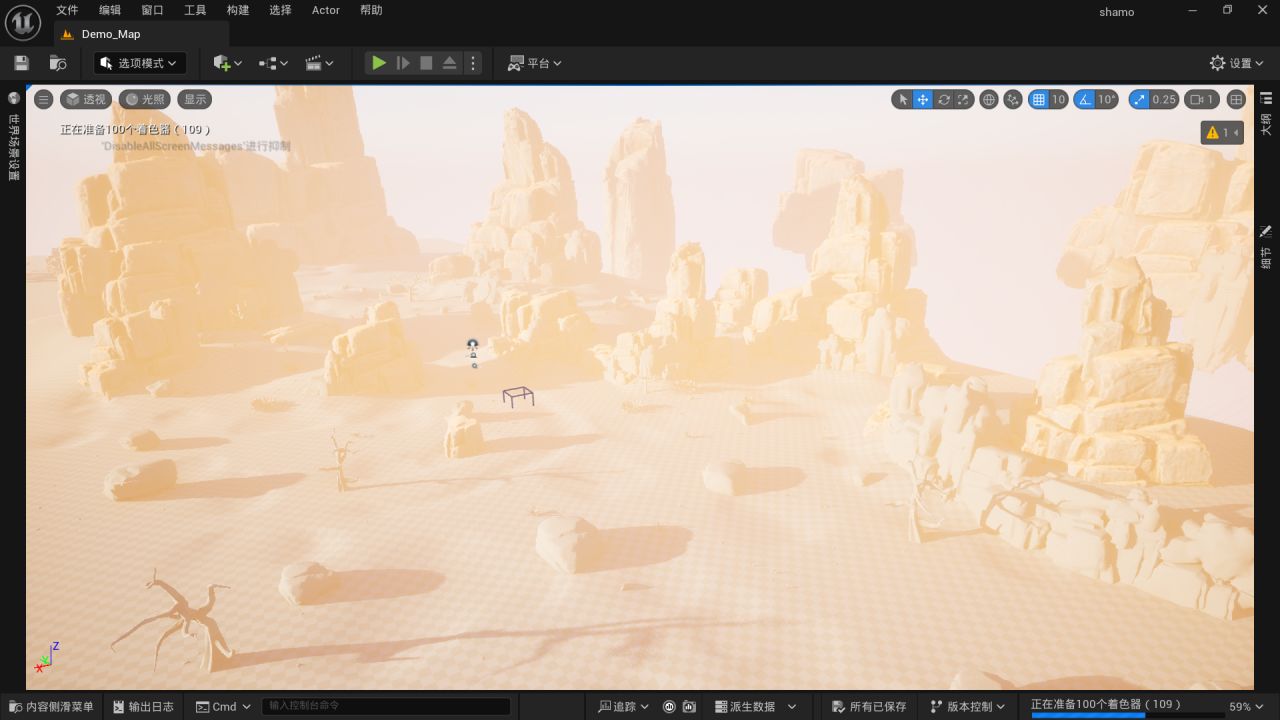Open the 显示 show flags button
Screen dimensions: 1280x720
195,99
